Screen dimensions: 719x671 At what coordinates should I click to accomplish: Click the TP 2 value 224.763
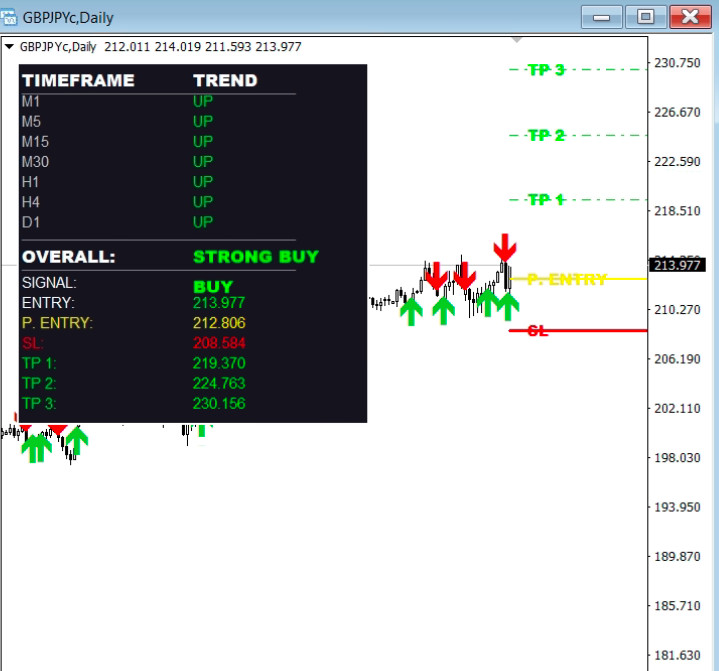[x=219, y=383]
